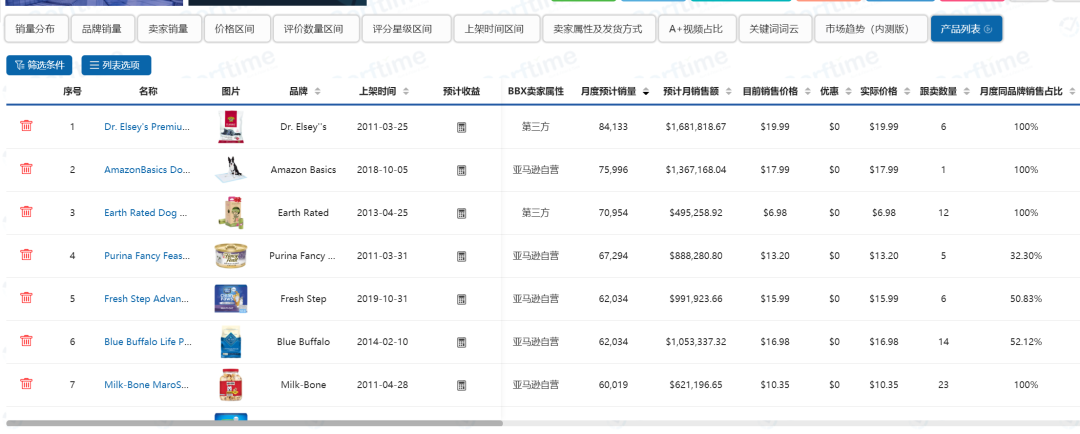Screen dimensions: 1080x434
Task: Open profit calculator for Fresh Step row
Action: coord(461,299)
